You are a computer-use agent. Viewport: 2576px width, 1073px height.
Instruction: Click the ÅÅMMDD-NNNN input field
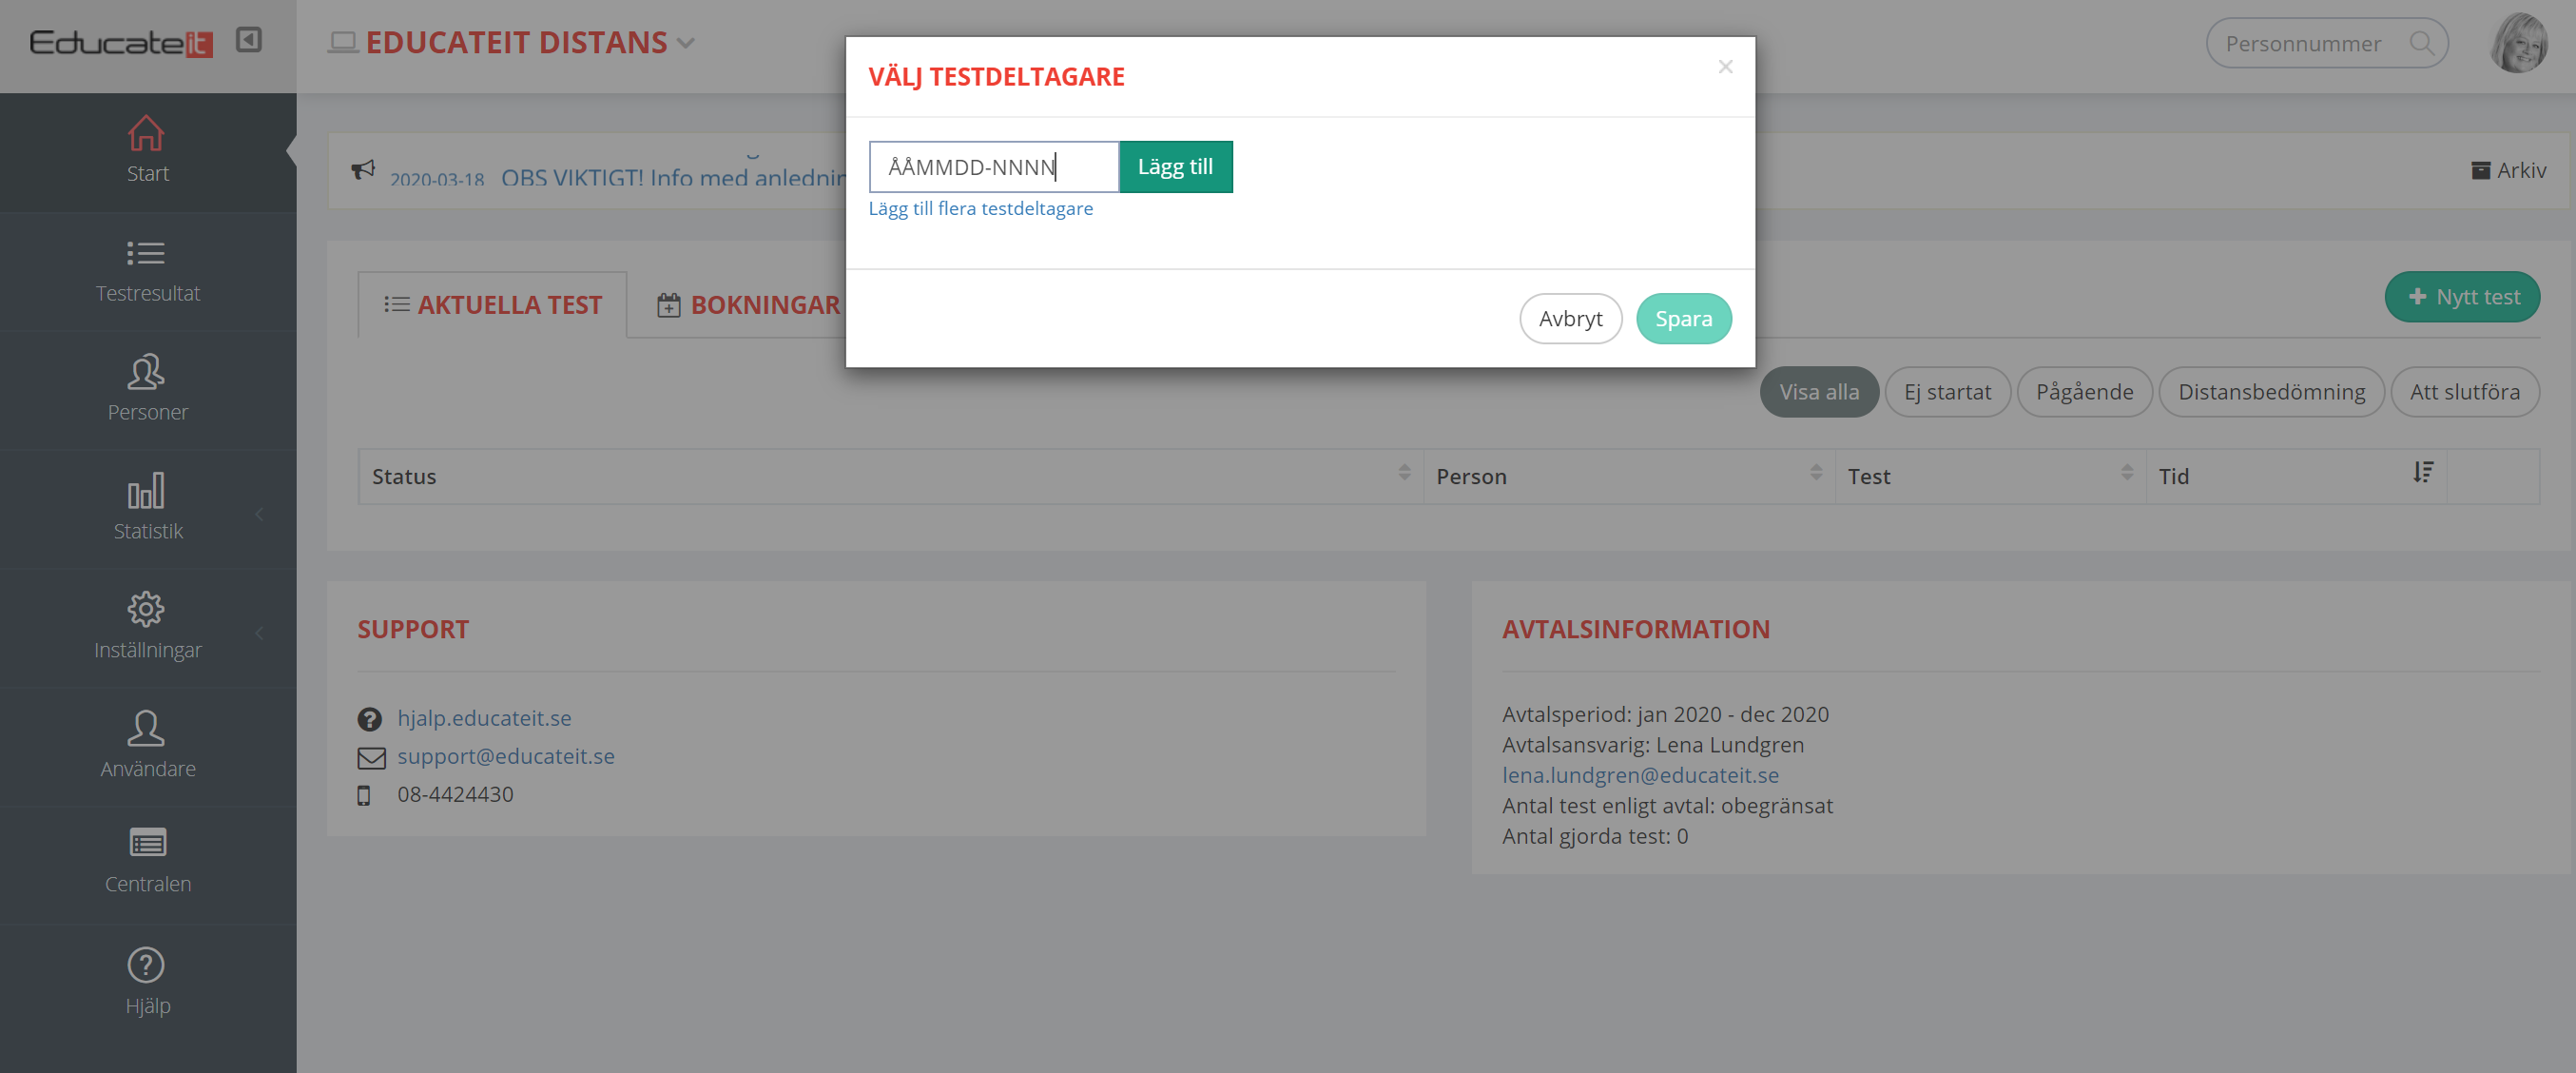993,166
